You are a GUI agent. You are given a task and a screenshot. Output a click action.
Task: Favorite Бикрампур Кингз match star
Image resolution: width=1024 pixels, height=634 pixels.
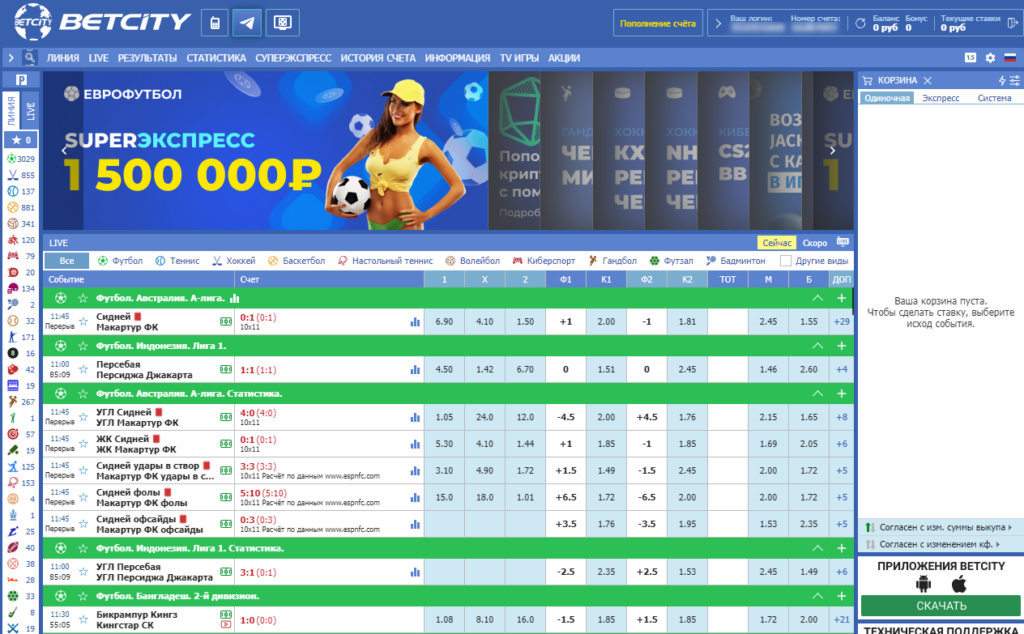pos(83,620)
